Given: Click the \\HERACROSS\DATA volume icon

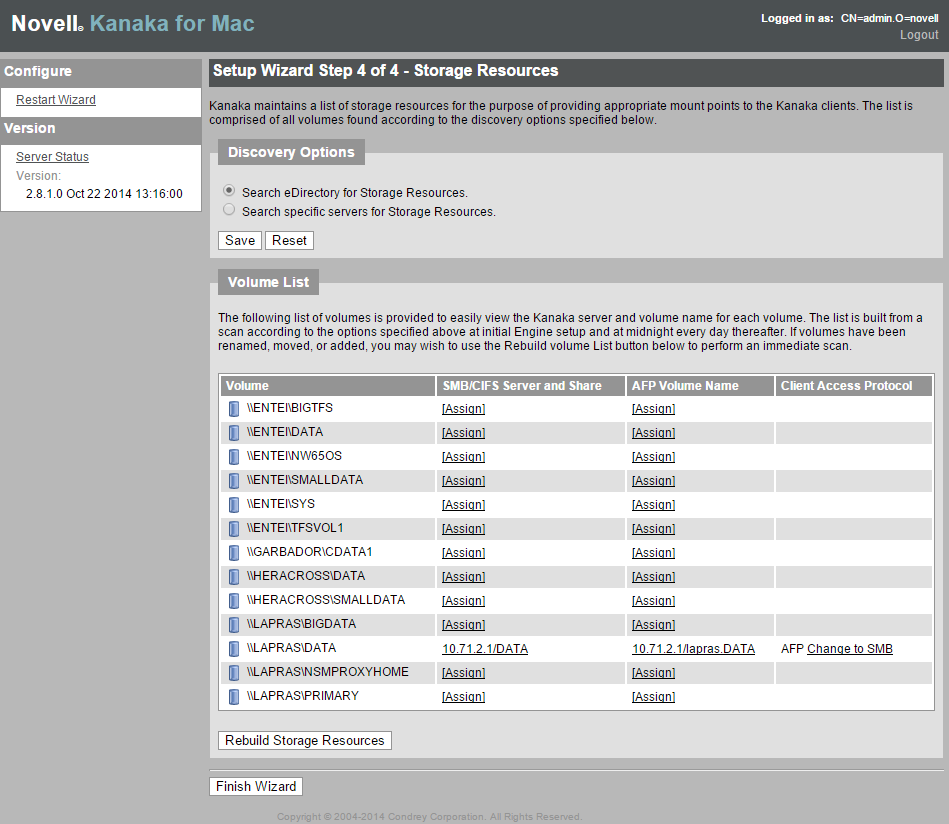Looking at the screenshot, I should click(234, 577).
